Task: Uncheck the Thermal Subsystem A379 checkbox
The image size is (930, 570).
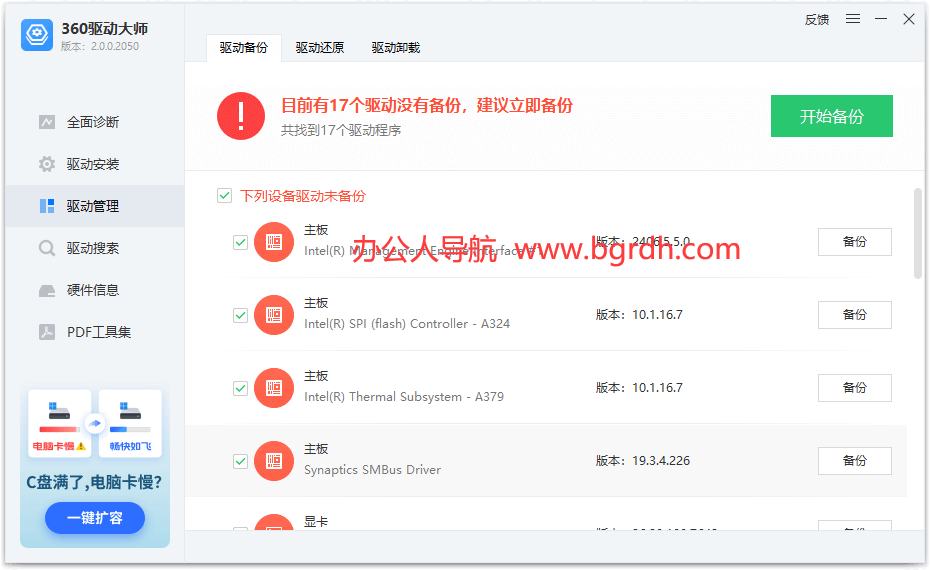Action: coord(240,388)
